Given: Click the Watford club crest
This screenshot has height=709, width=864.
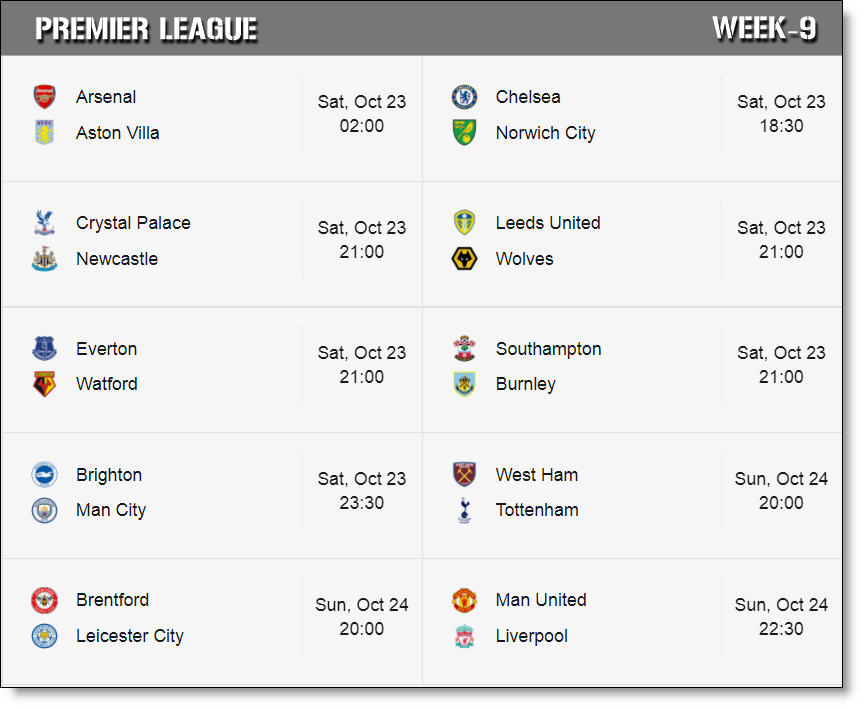Looking at the screenshot, I should pyautogui.click(x=44, y=384).
